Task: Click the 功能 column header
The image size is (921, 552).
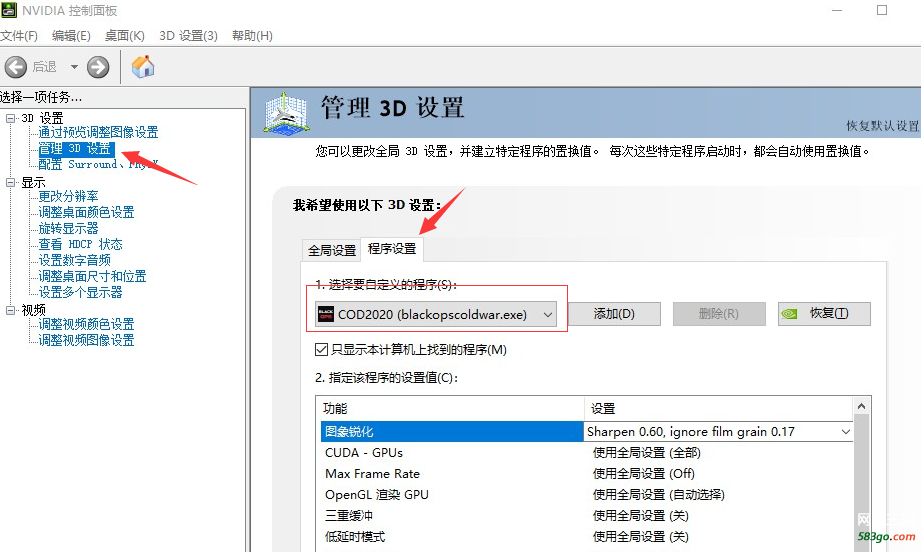Action: 451,408
